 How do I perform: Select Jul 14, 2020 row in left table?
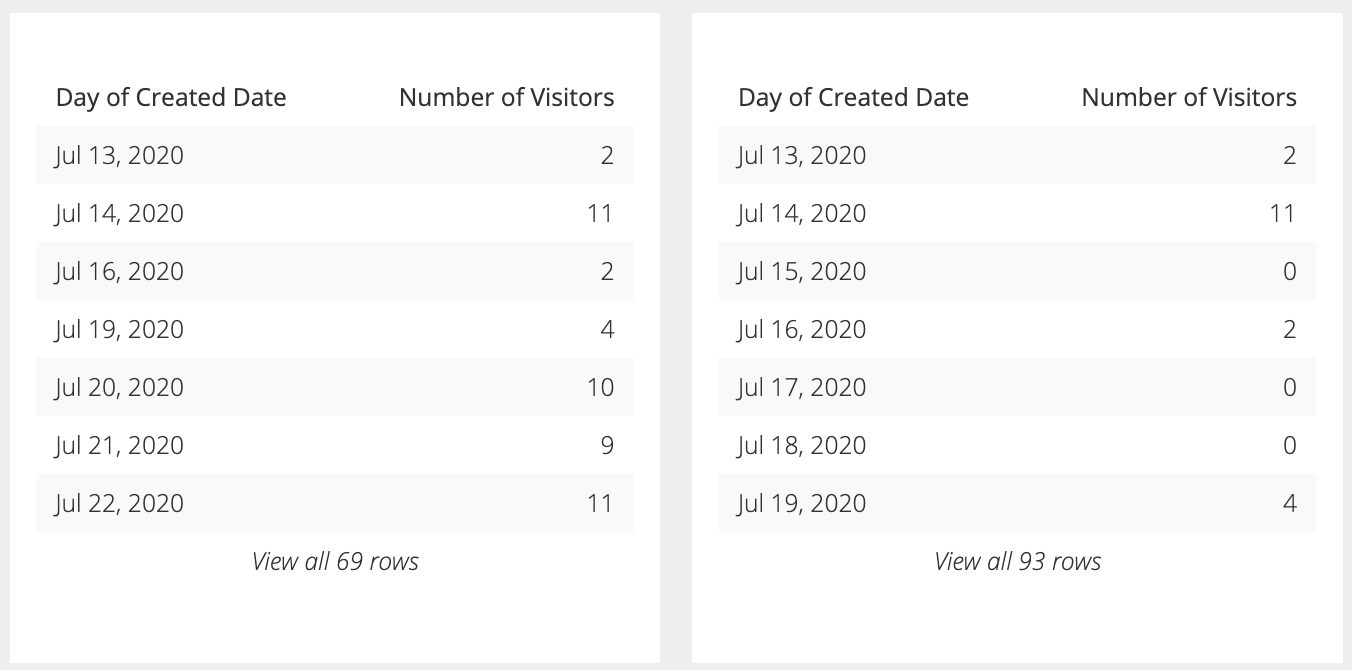coord(335,213)
